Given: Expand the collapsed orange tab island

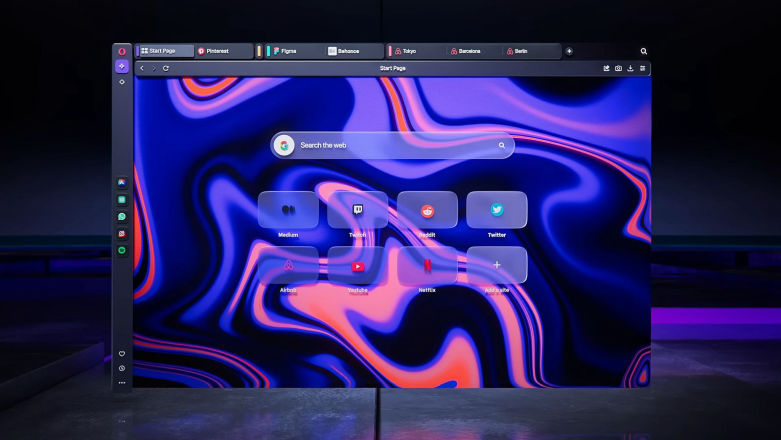Looking at the screenshot, I should [x=259, y=51].
